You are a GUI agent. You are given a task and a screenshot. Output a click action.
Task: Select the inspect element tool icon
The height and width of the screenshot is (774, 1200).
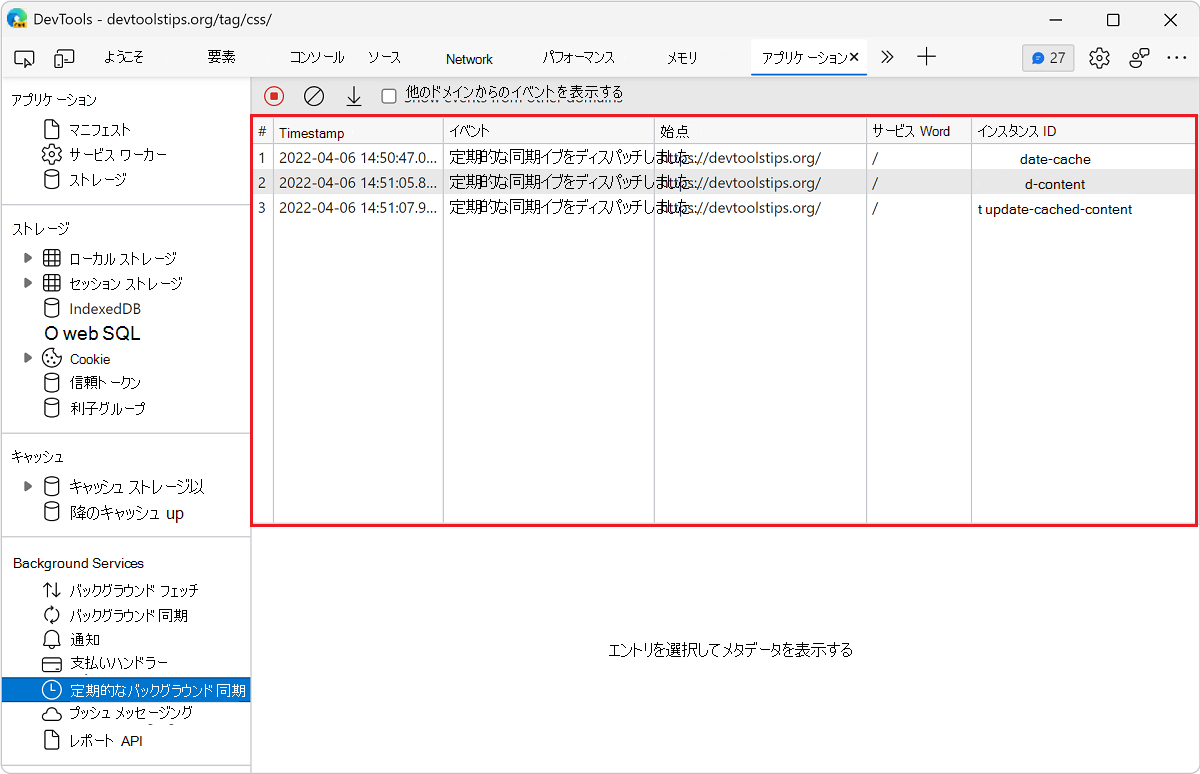tap(24, 58)
